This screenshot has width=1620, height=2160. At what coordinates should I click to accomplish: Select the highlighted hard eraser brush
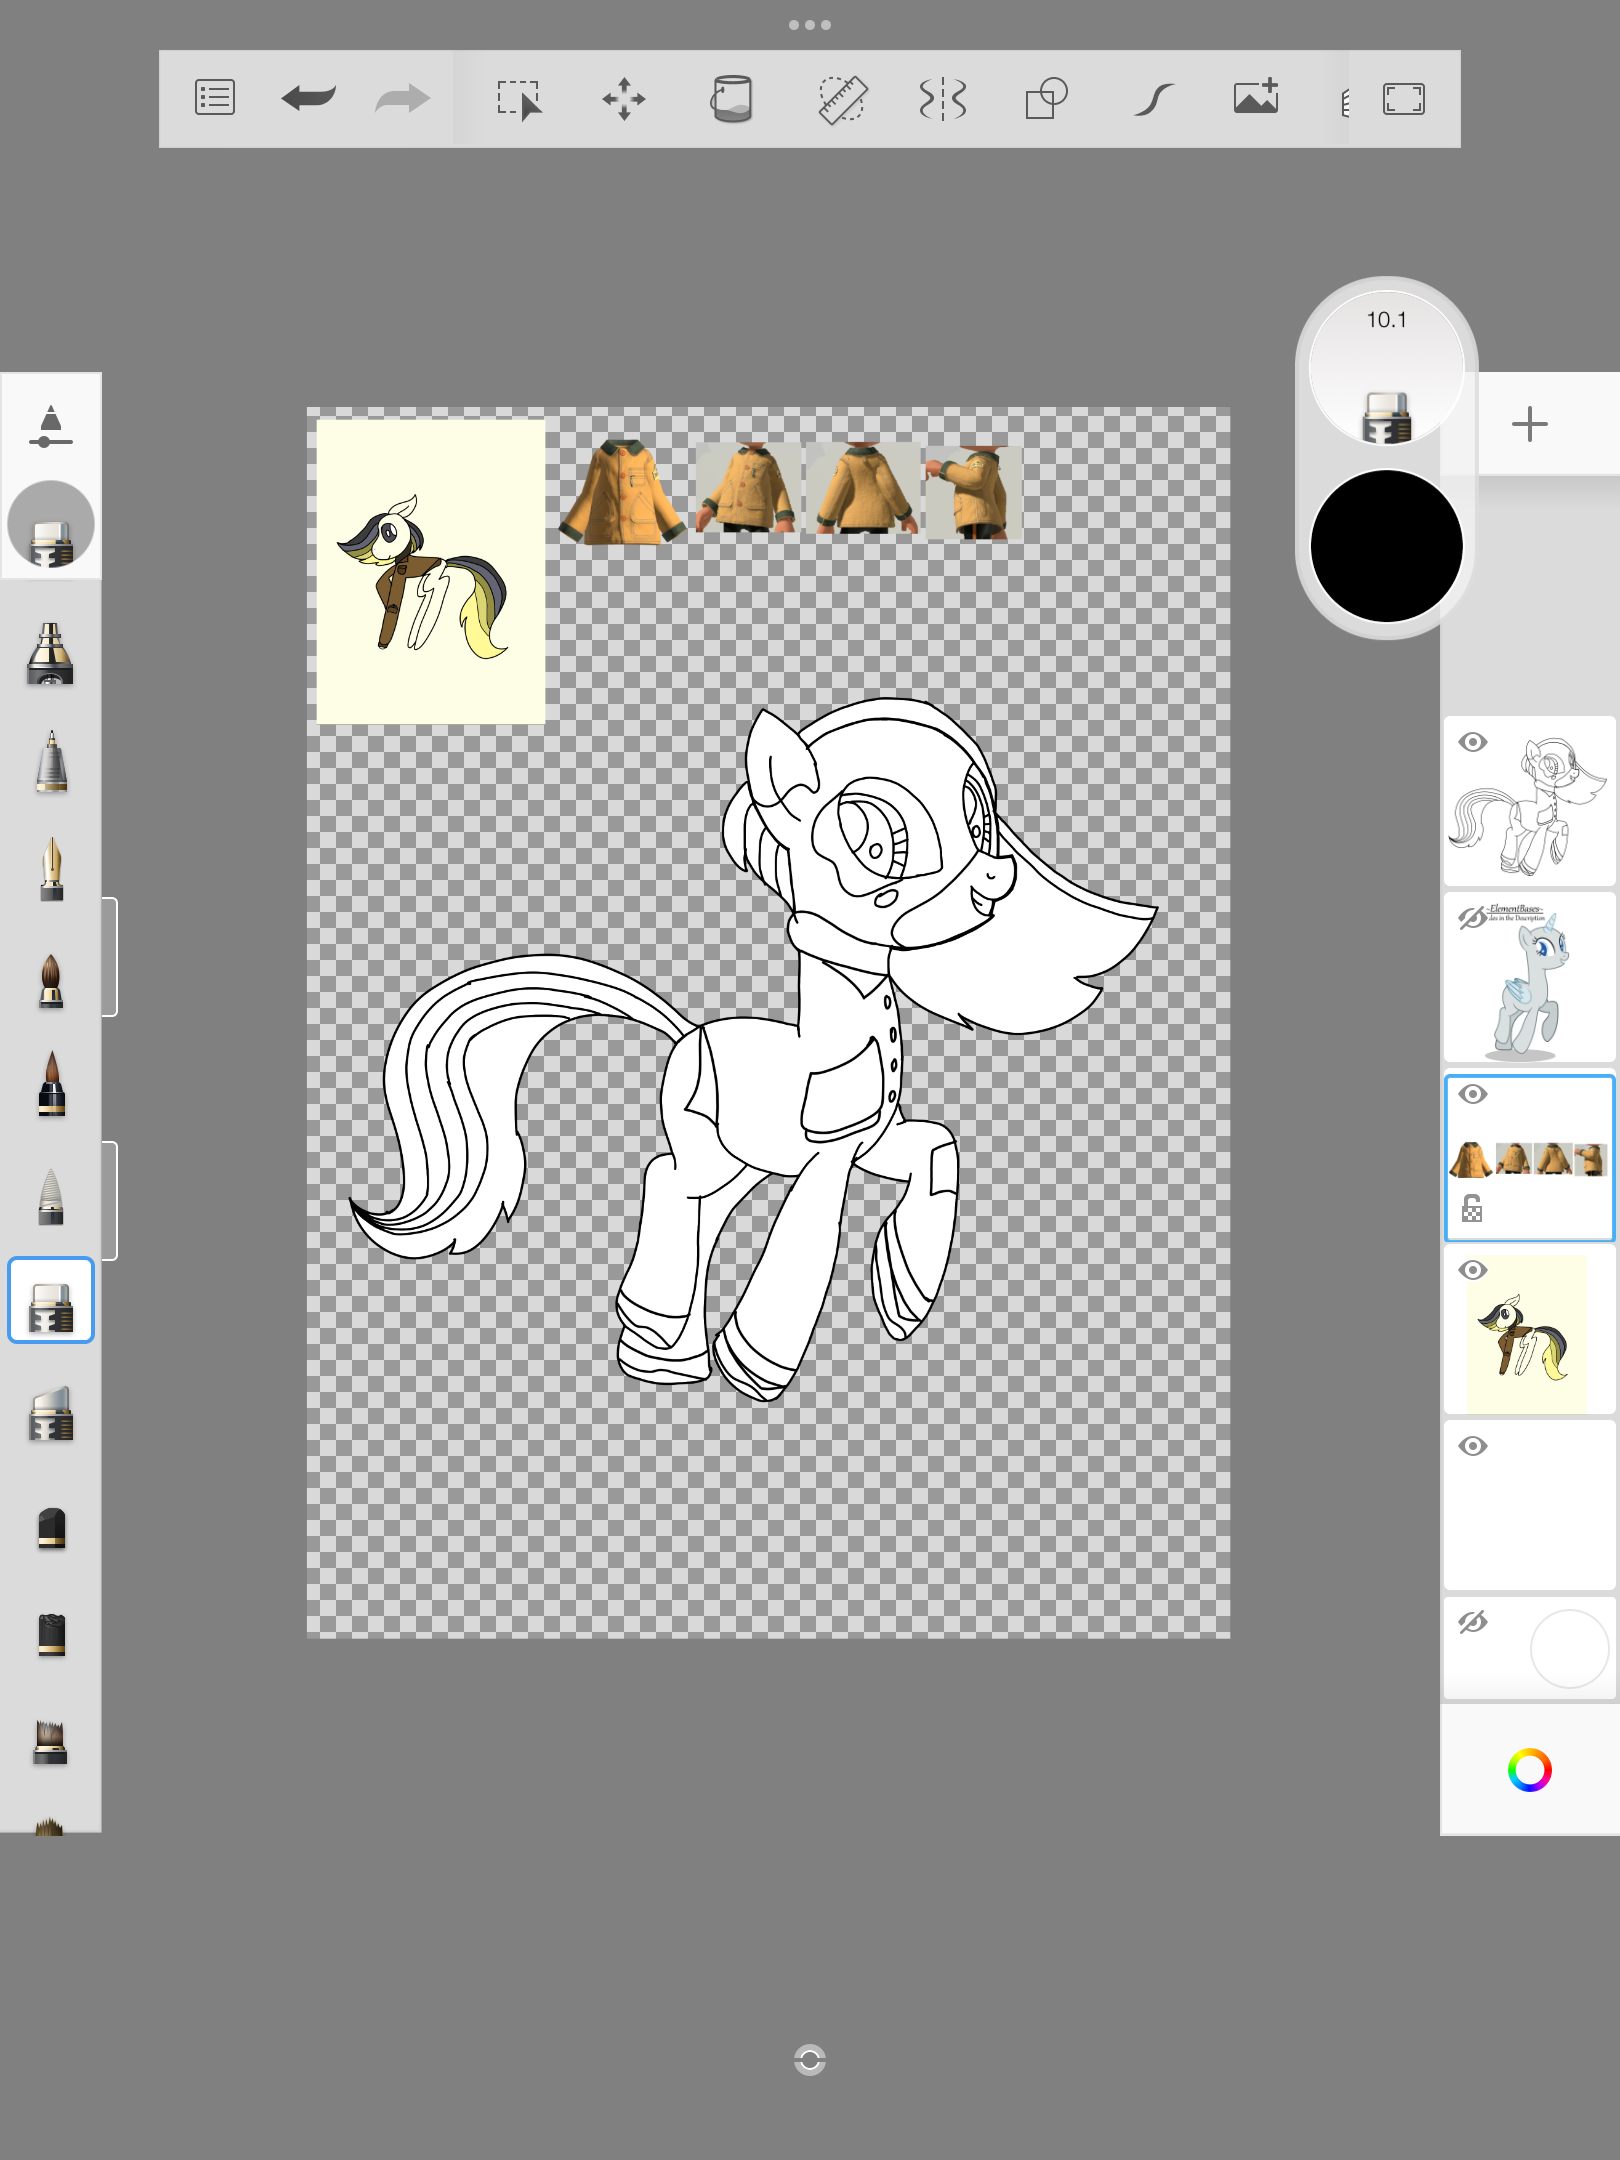click(51, 1300)
